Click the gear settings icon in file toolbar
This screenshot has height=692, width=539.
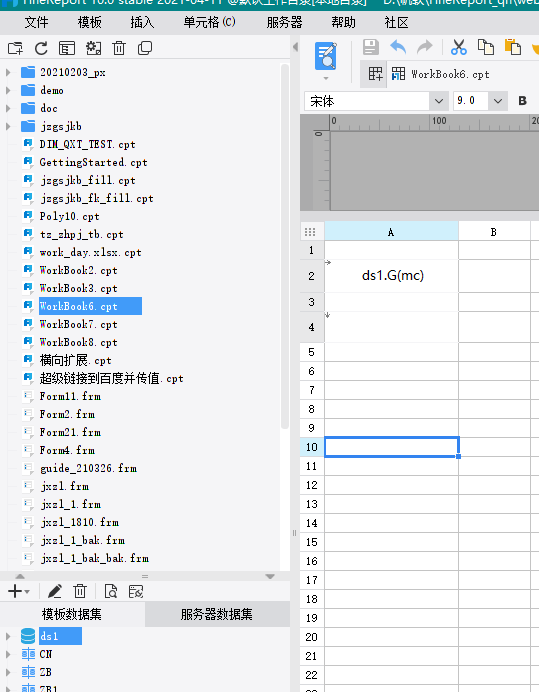pos(93,48)
